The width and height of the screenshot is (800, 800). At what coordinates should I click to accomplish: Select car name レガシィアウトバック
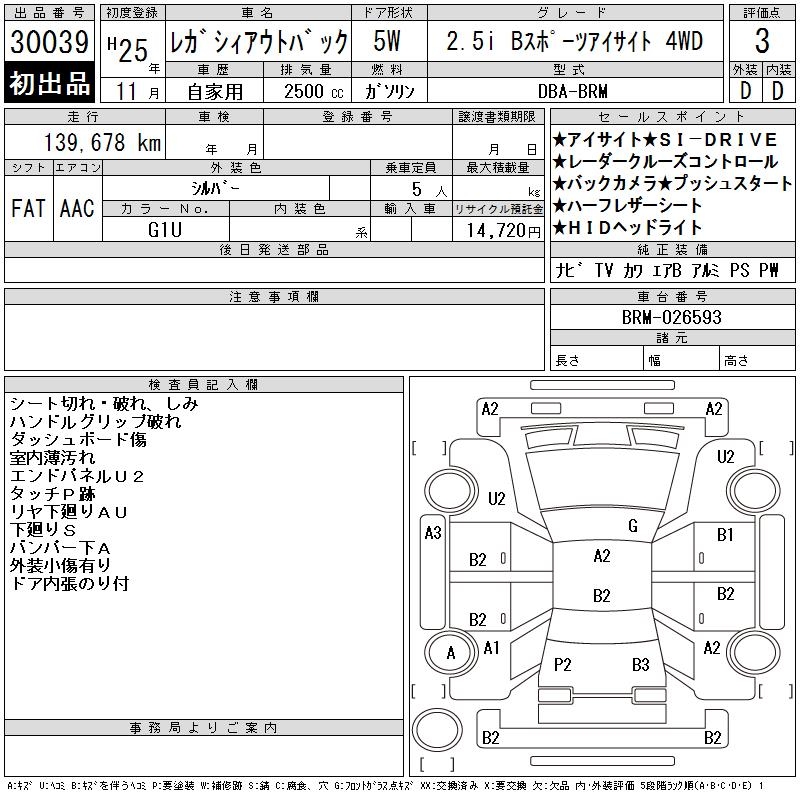point(259,42)
